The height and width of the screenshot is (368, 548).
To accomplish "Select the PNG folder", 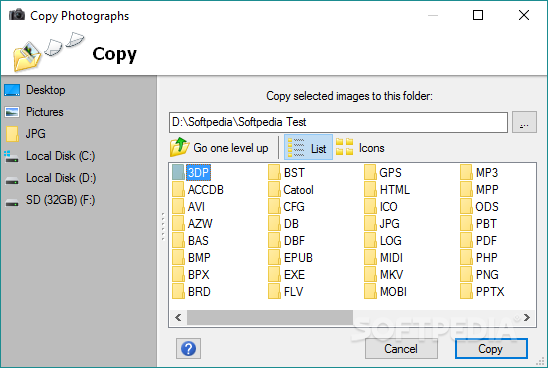I will coord(480,275).
